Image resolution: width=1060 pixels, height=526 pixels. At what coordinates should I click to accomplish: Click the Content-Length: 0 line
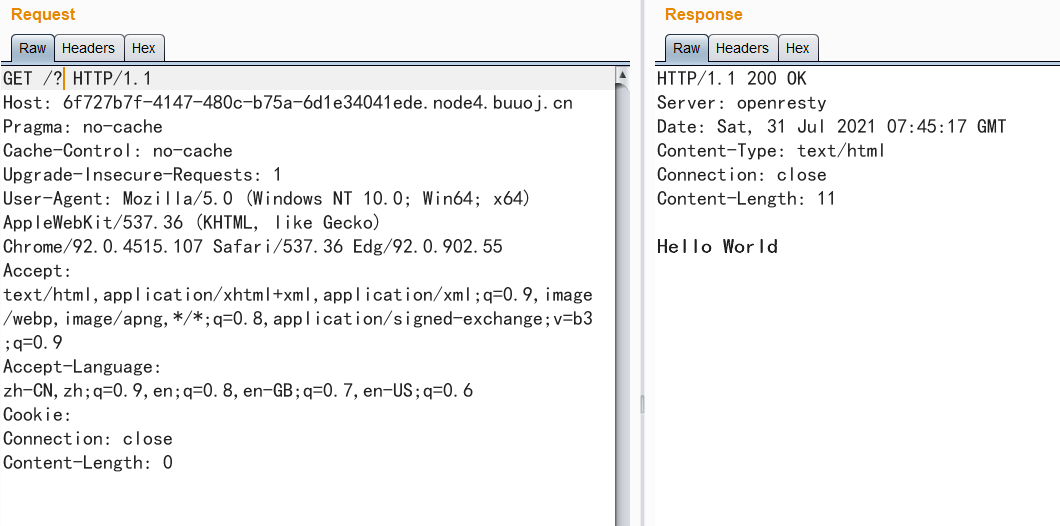click(x=88, y=462)
